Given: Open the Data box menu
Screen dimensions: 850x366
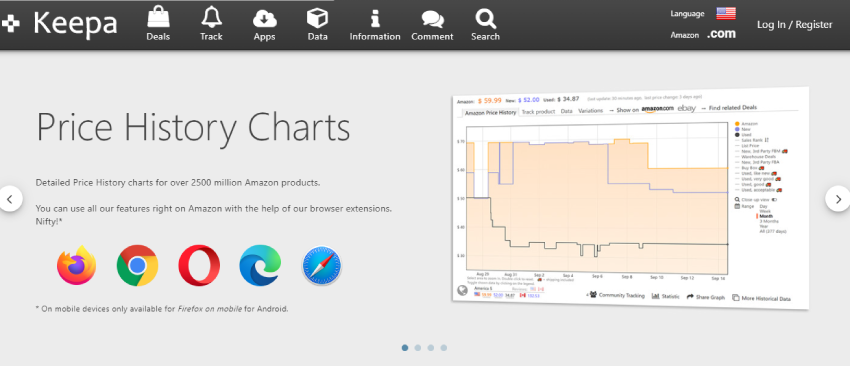Looking at the screenshot, I should 317,24.
